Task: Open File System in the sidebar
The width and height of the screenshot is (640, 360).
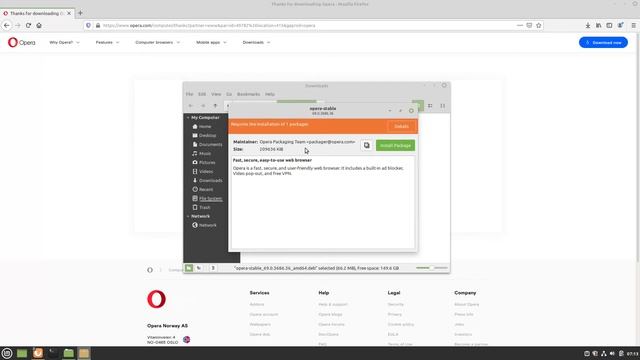Action: point(207,198)
